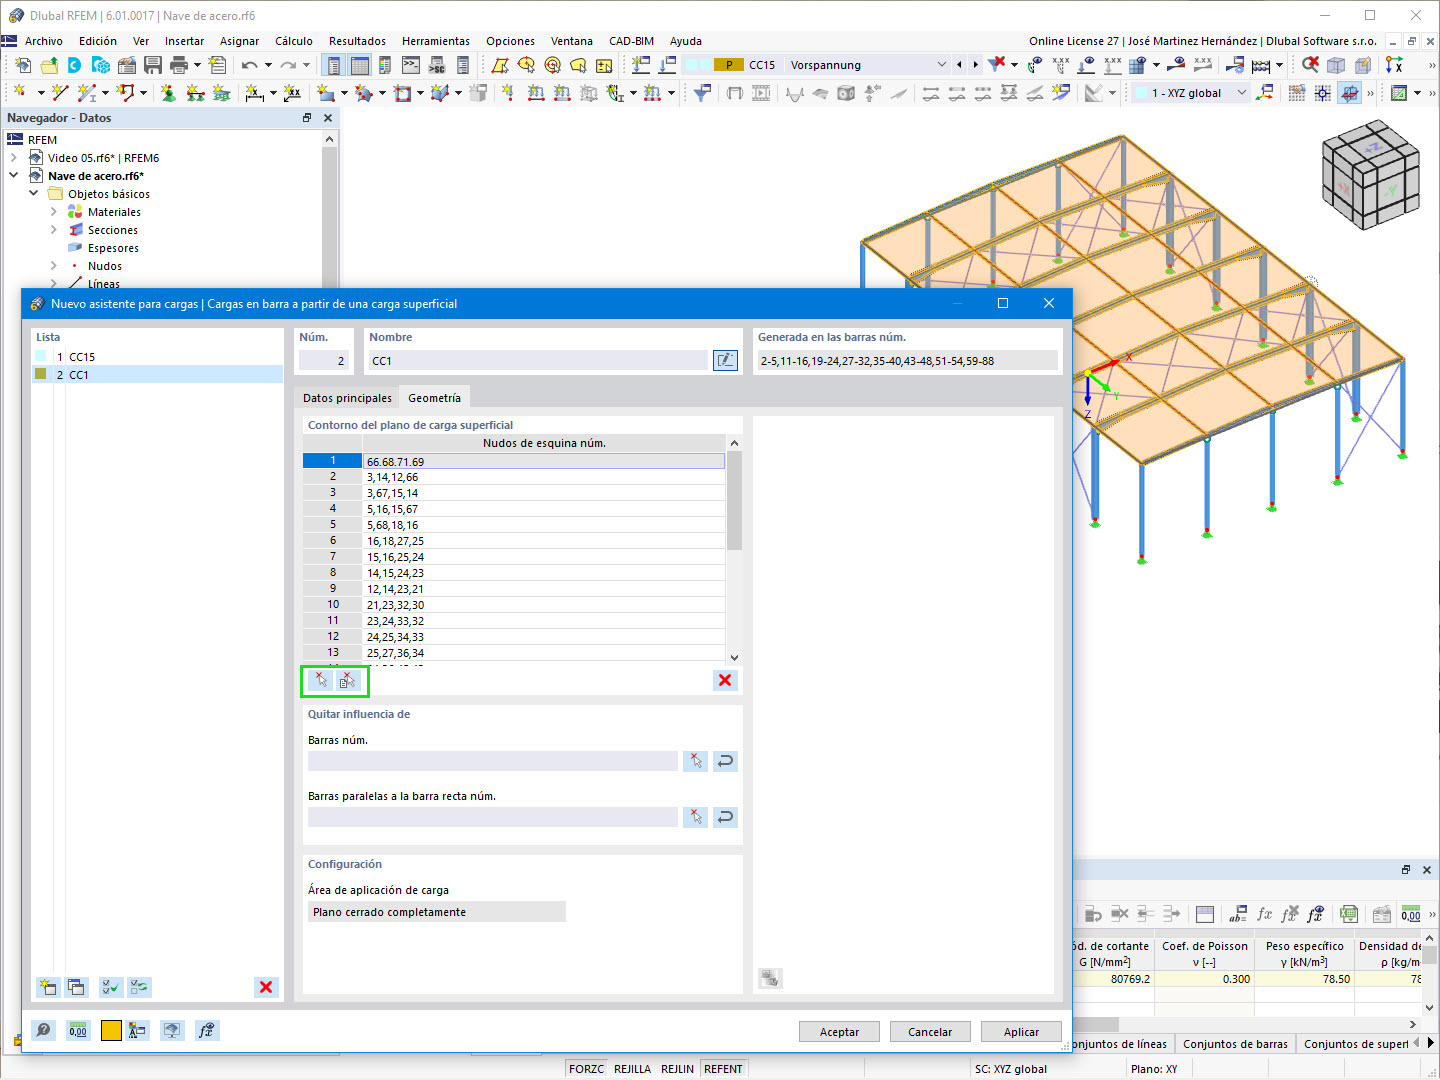Image resolution: width=1440 pixels, height=1080 pixels.
Task: Switch to the Conjuntos de barras table tab
Action: (1235, 1044)
